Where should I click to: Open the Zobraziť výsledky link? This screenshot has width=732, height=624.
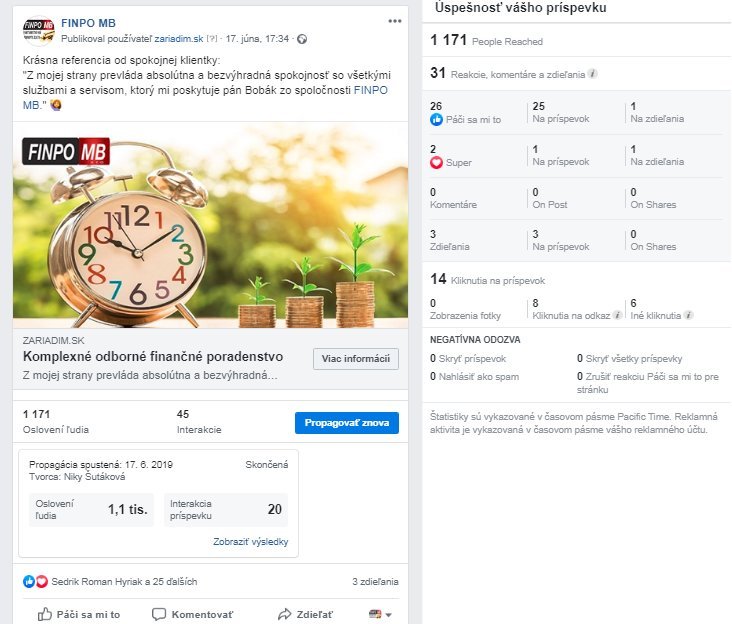[x=250, y=542]
